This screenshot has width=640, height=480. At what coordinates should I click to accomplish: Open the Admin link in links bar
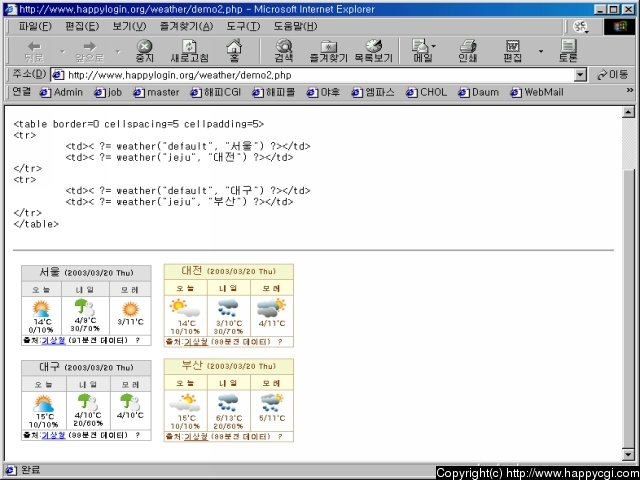tap(62, 93)
